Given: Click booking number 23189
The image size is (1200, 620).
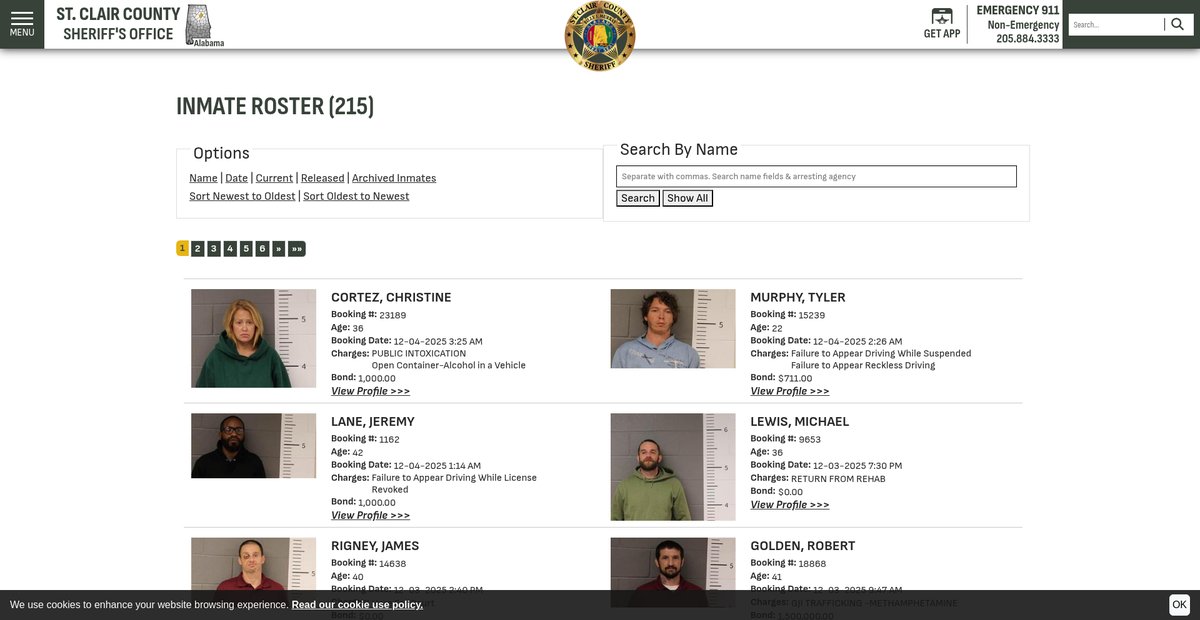Looking at the screenshot, I should coord(393,315).
